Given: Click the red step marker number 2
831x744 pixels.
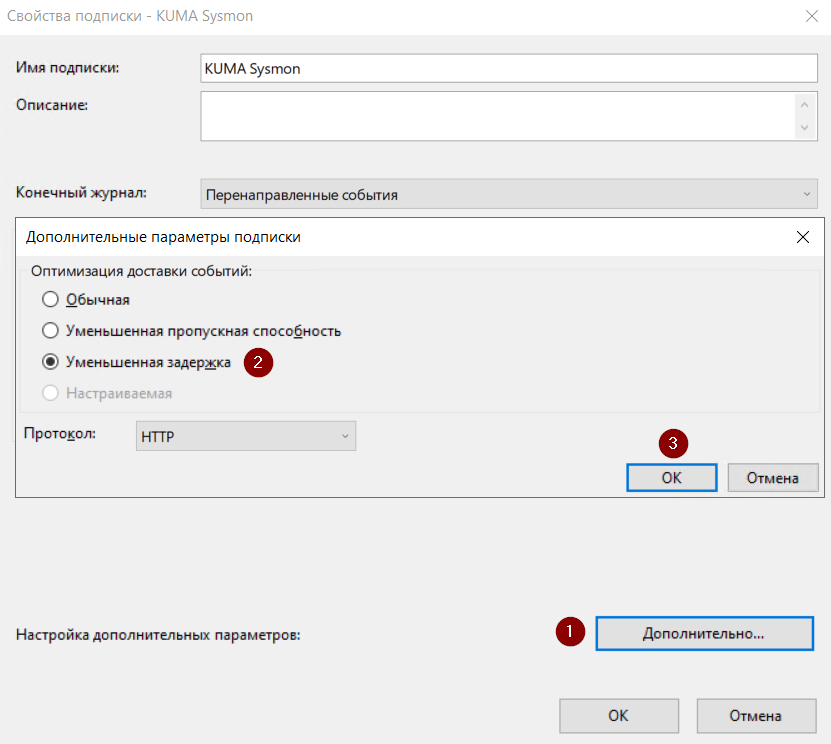Looking at the screenshot, I should pyautogui.click(x=258, y=362).
